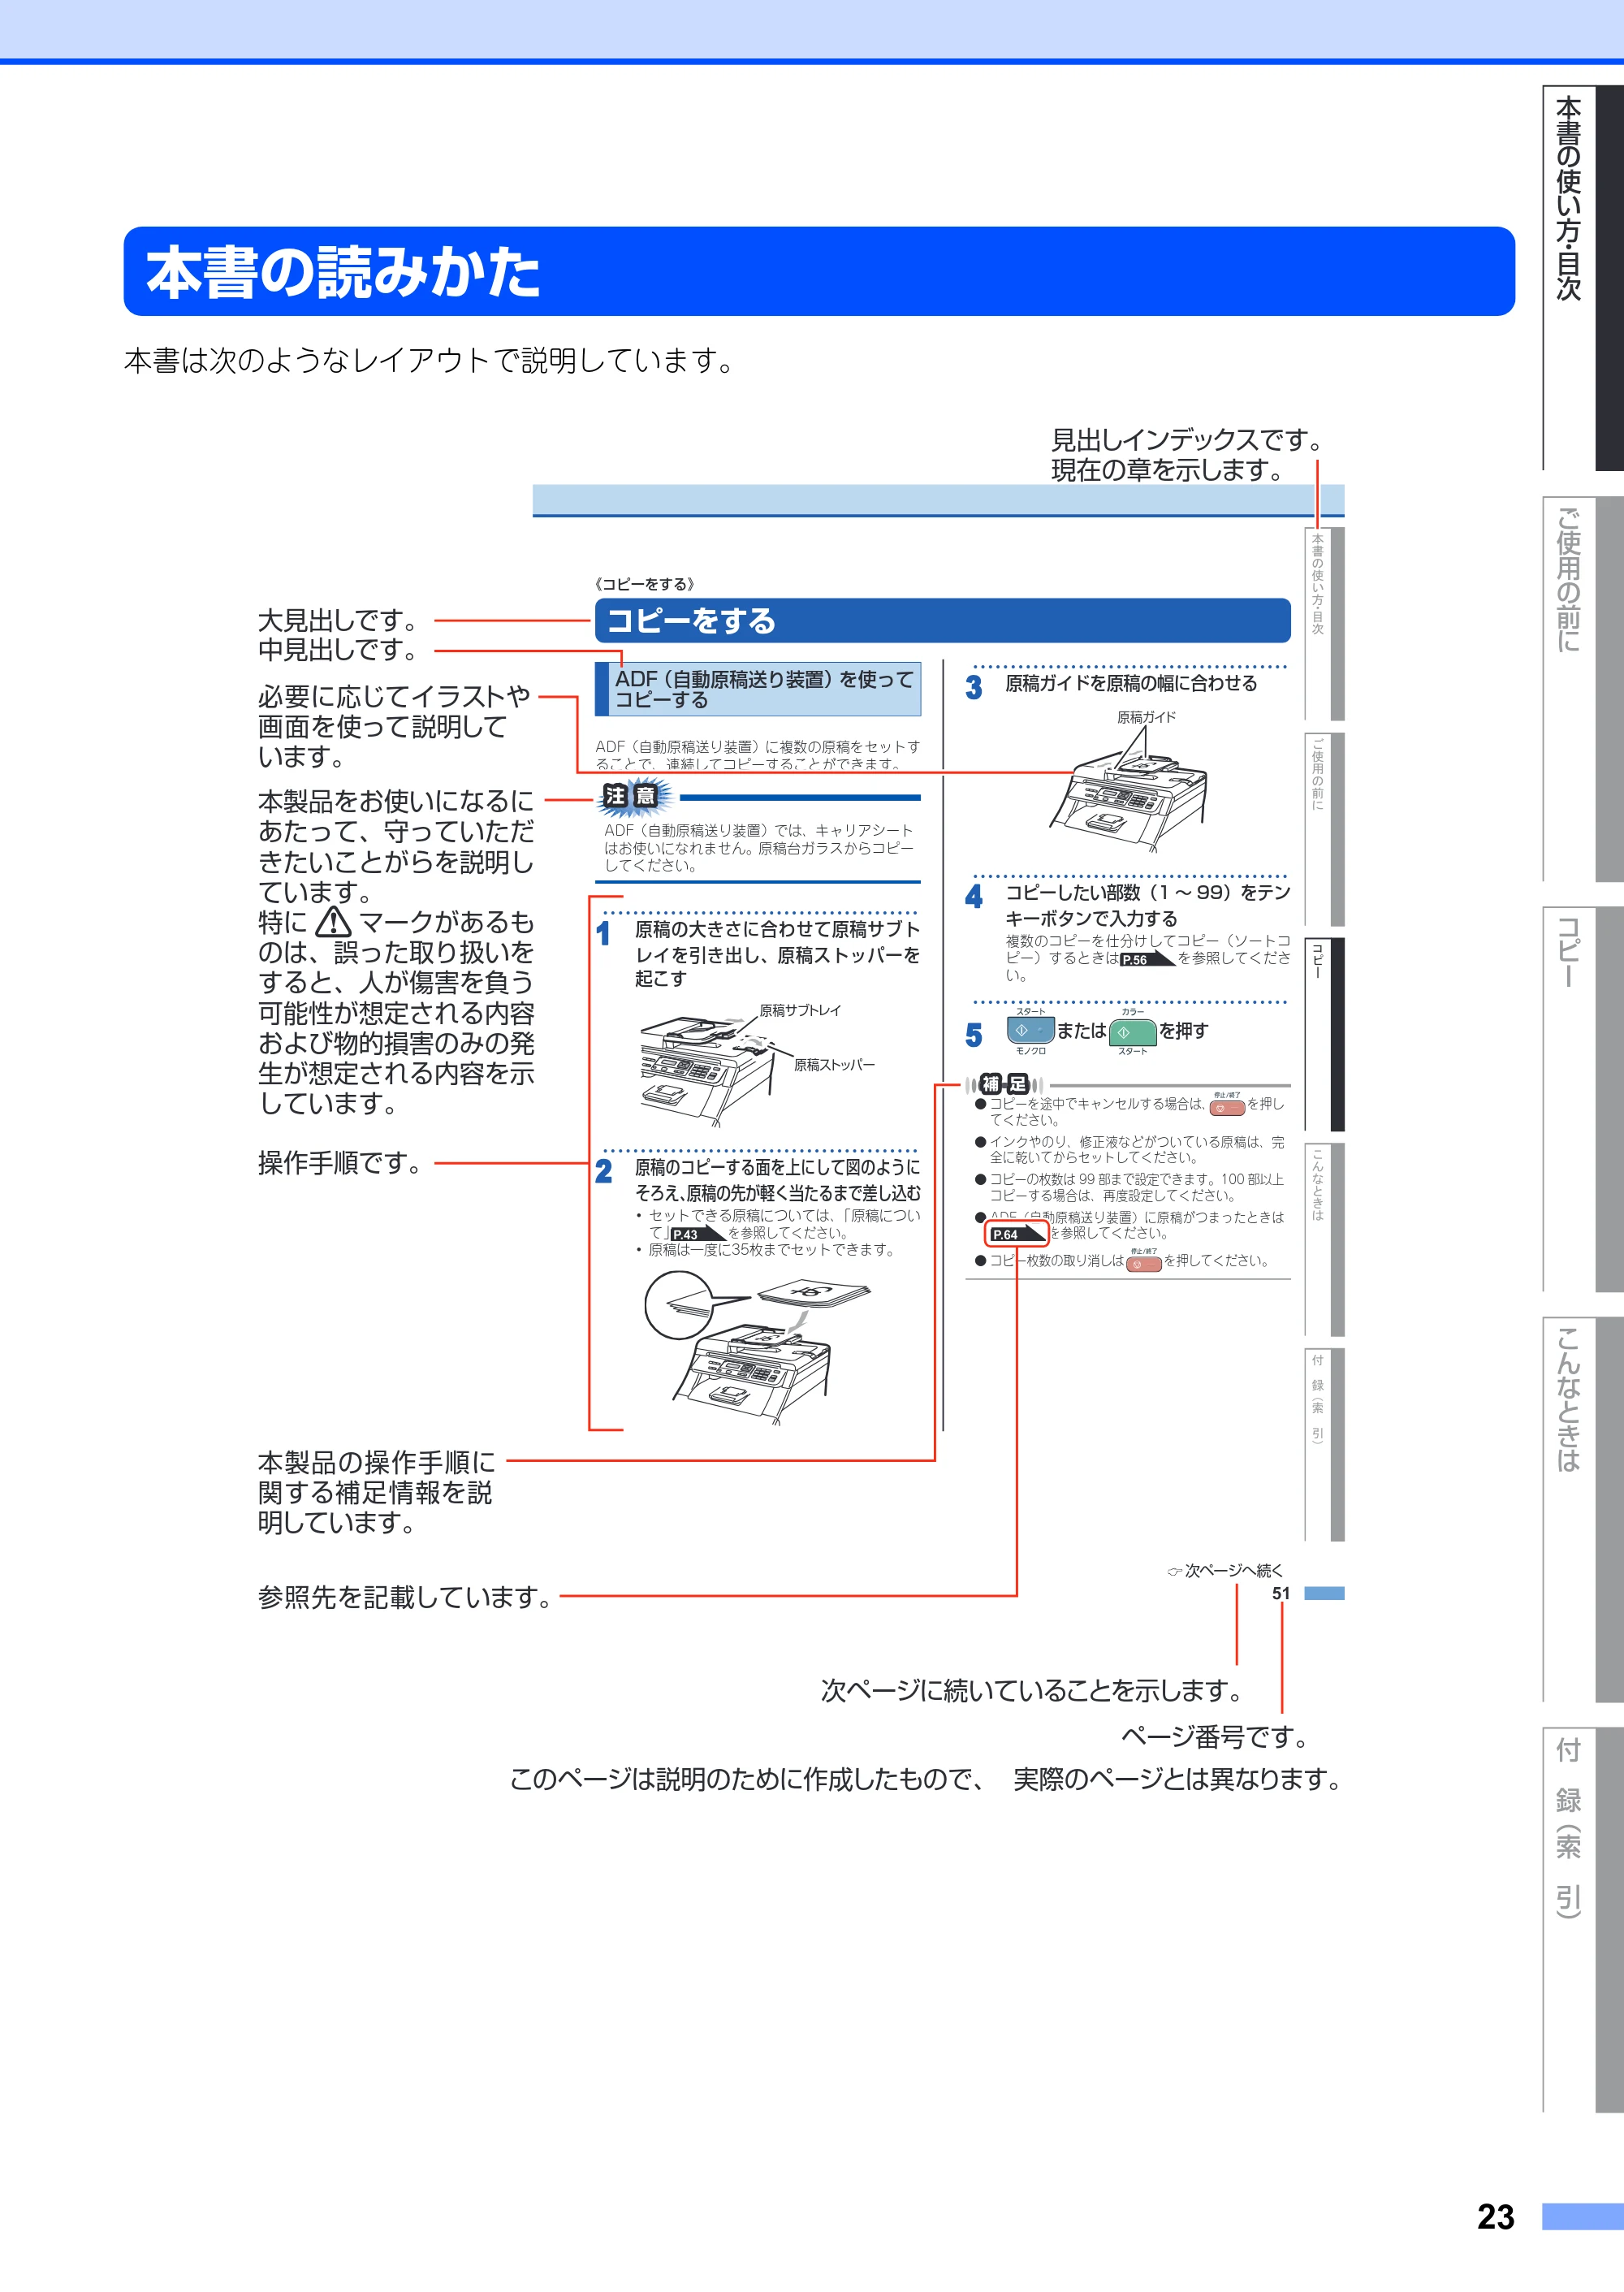Click the sample page number 51

click(1280, 1594)
